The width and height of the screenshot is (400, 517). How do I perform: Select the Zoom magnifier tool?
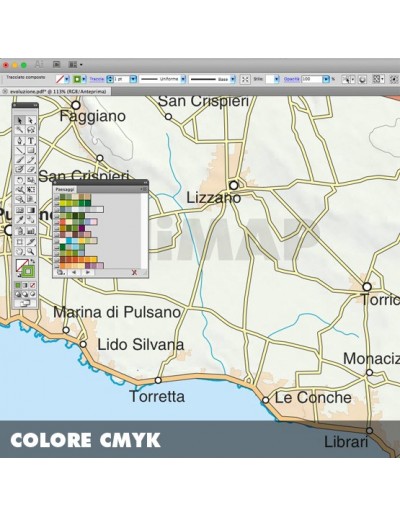point(31,251)
